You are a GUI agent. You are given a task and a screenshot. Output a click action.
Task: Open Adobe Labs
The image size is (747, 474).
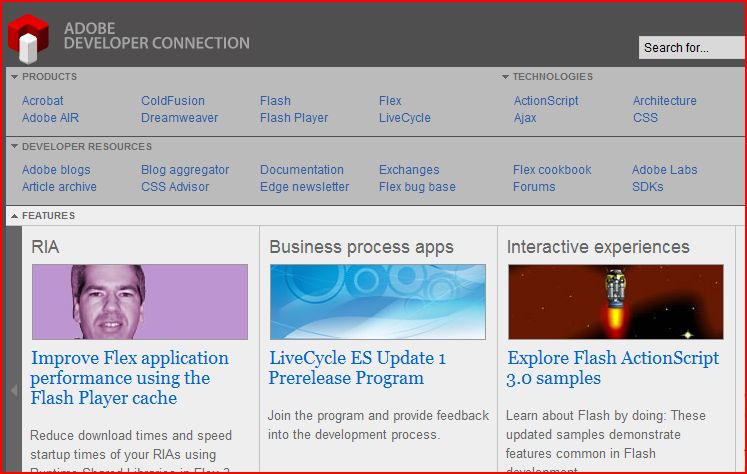coord(664,170)
